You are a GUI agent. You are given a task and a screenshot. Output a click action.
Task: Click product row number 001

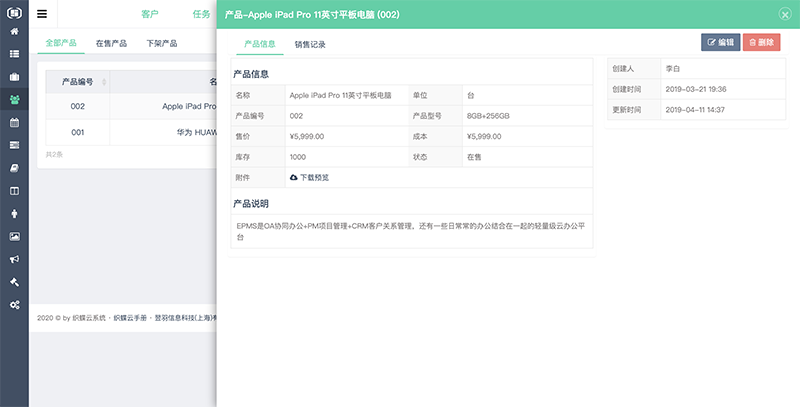(x=78, y=132)
